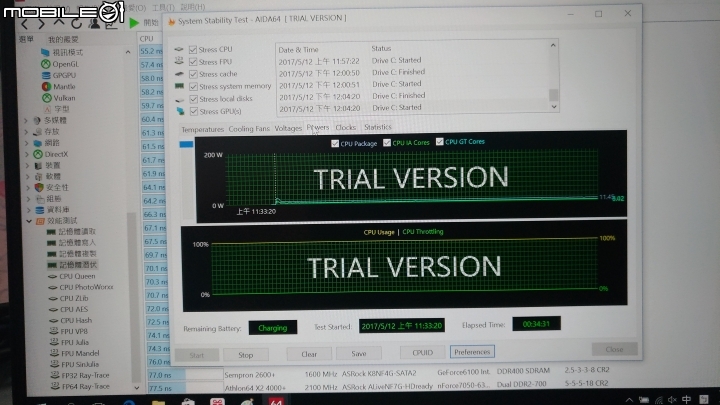720x405 pixels.
Task: Toggle the Stress cache checkbox
Action: pyautogui.click(x=193, y=74)
